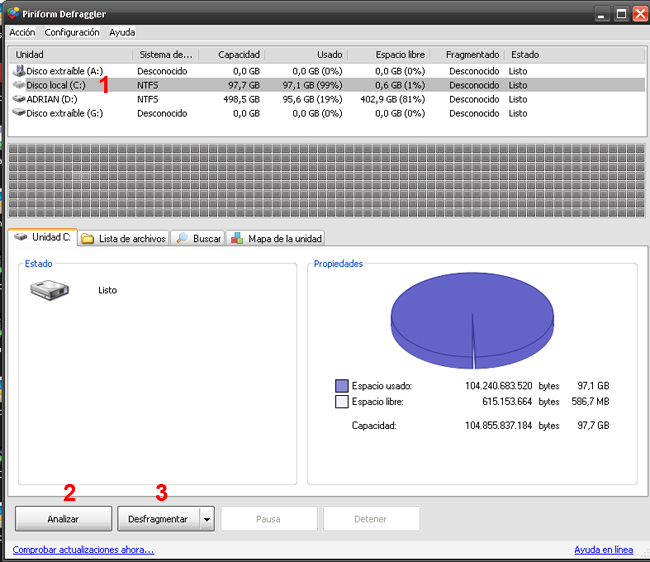The image size is (650, 562).
Task: Open the Ayuda en línea link
Action: pyautogui.click(x=603, y=550)
